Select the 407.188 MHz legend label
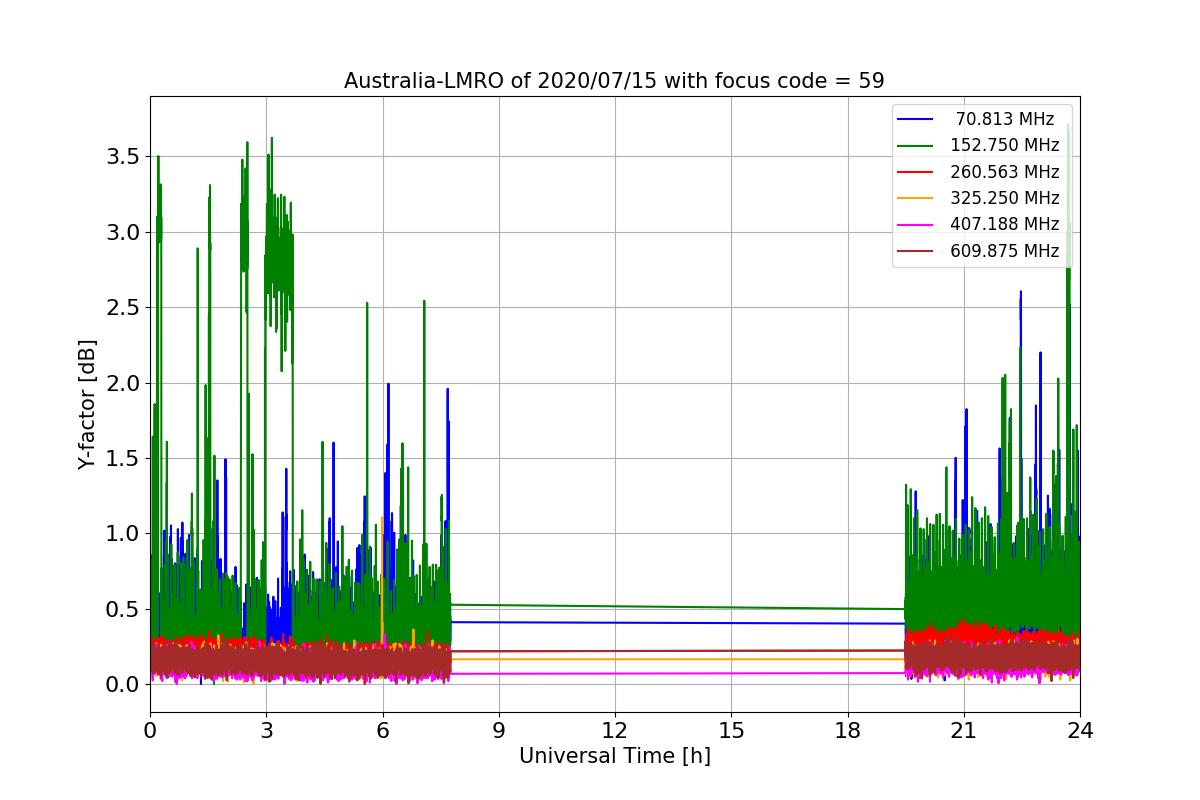Screen dimensions: 1200x800 (x=1005, y=224)
